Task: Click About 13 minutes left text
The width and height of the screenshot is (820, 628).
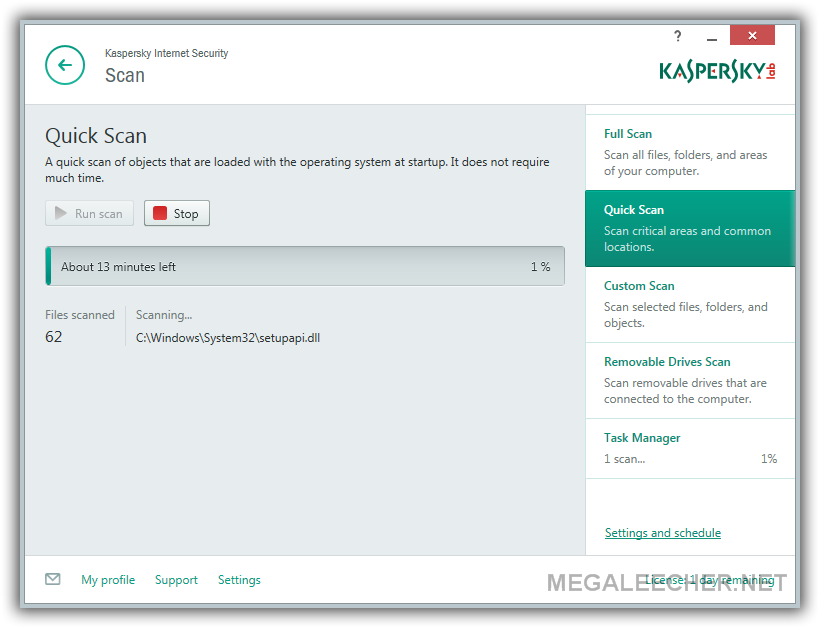Action: (118, 267)
